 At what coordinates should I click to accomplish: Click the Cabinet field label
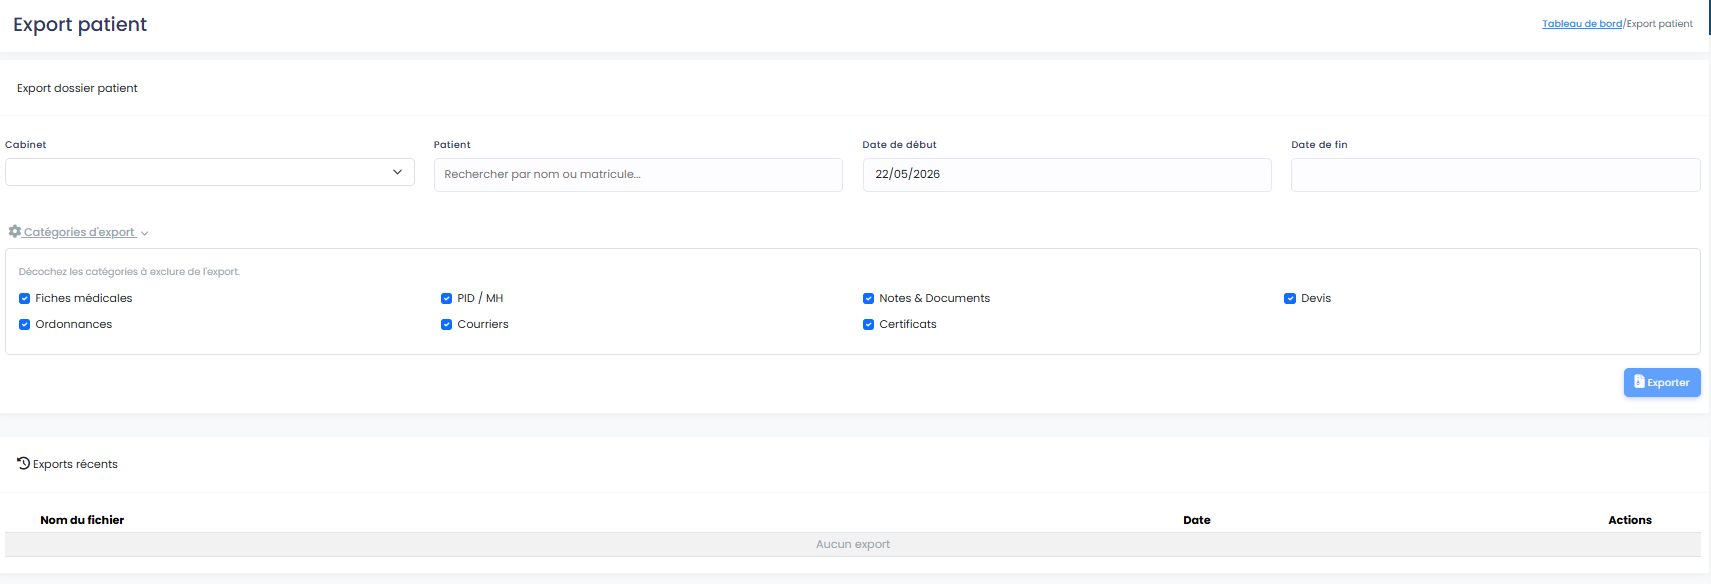coord(26,145)
